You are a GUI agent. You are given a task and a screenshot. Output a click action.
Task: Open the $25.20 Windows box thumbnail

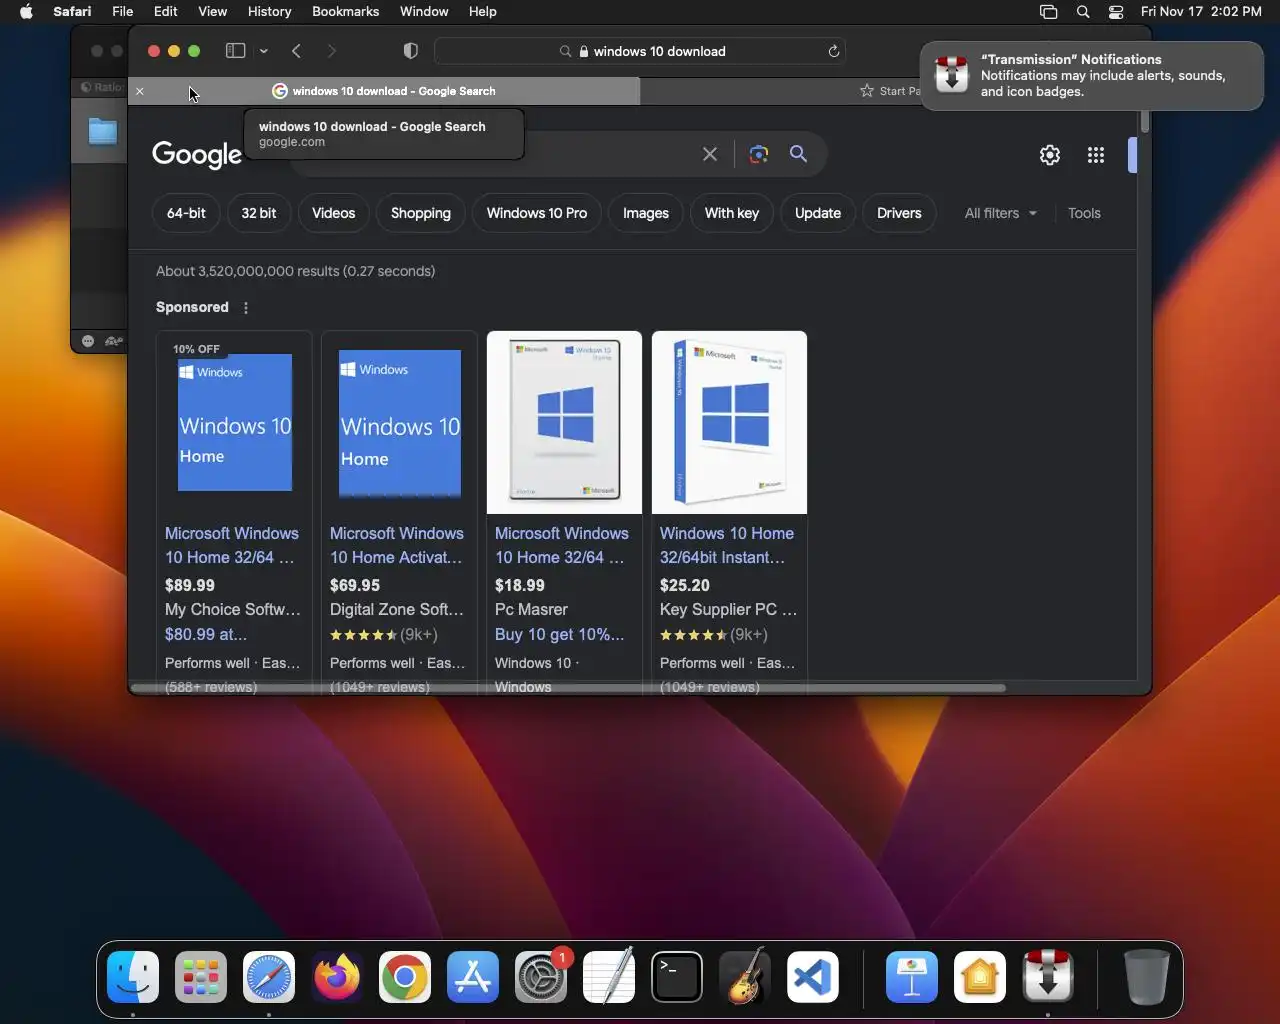click(729, 422)
